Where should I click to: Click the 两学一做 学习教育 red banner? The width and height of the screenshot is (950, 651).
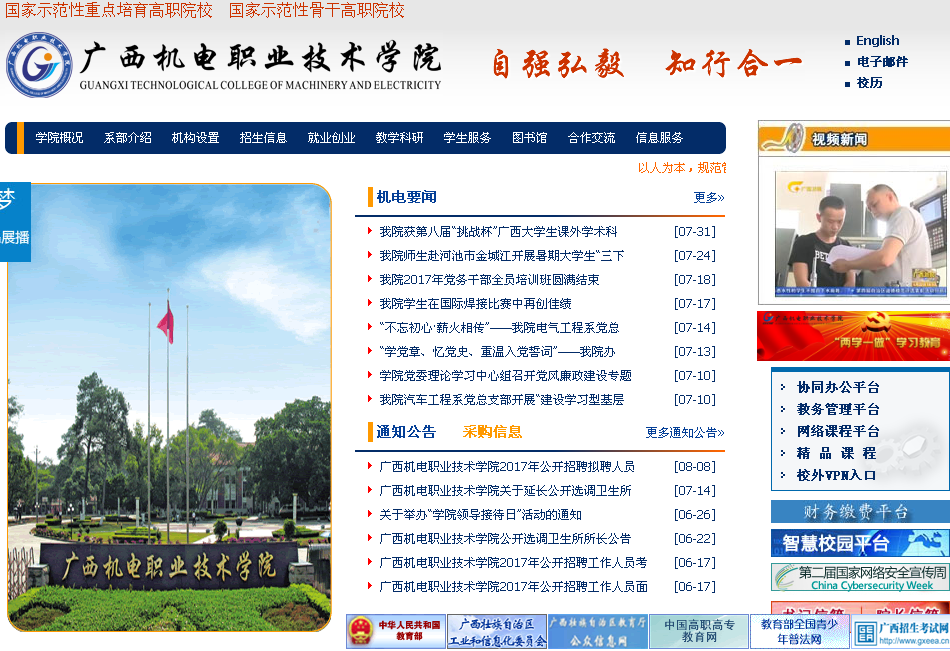coord(852,336)
